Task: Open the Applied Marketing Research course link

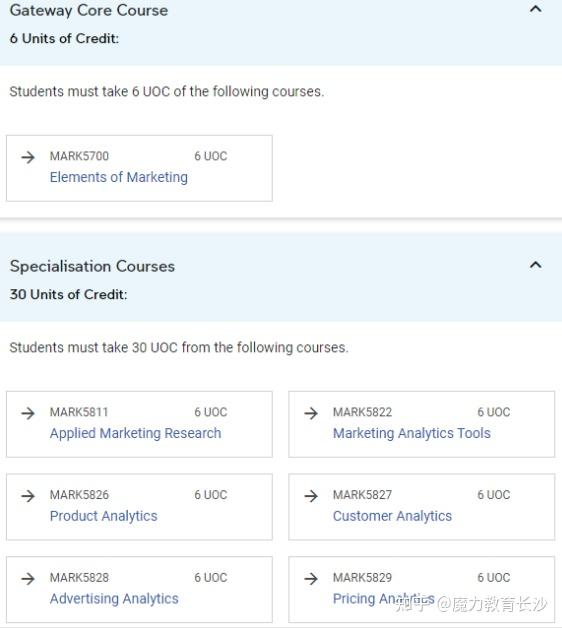Action: (135, 433)
